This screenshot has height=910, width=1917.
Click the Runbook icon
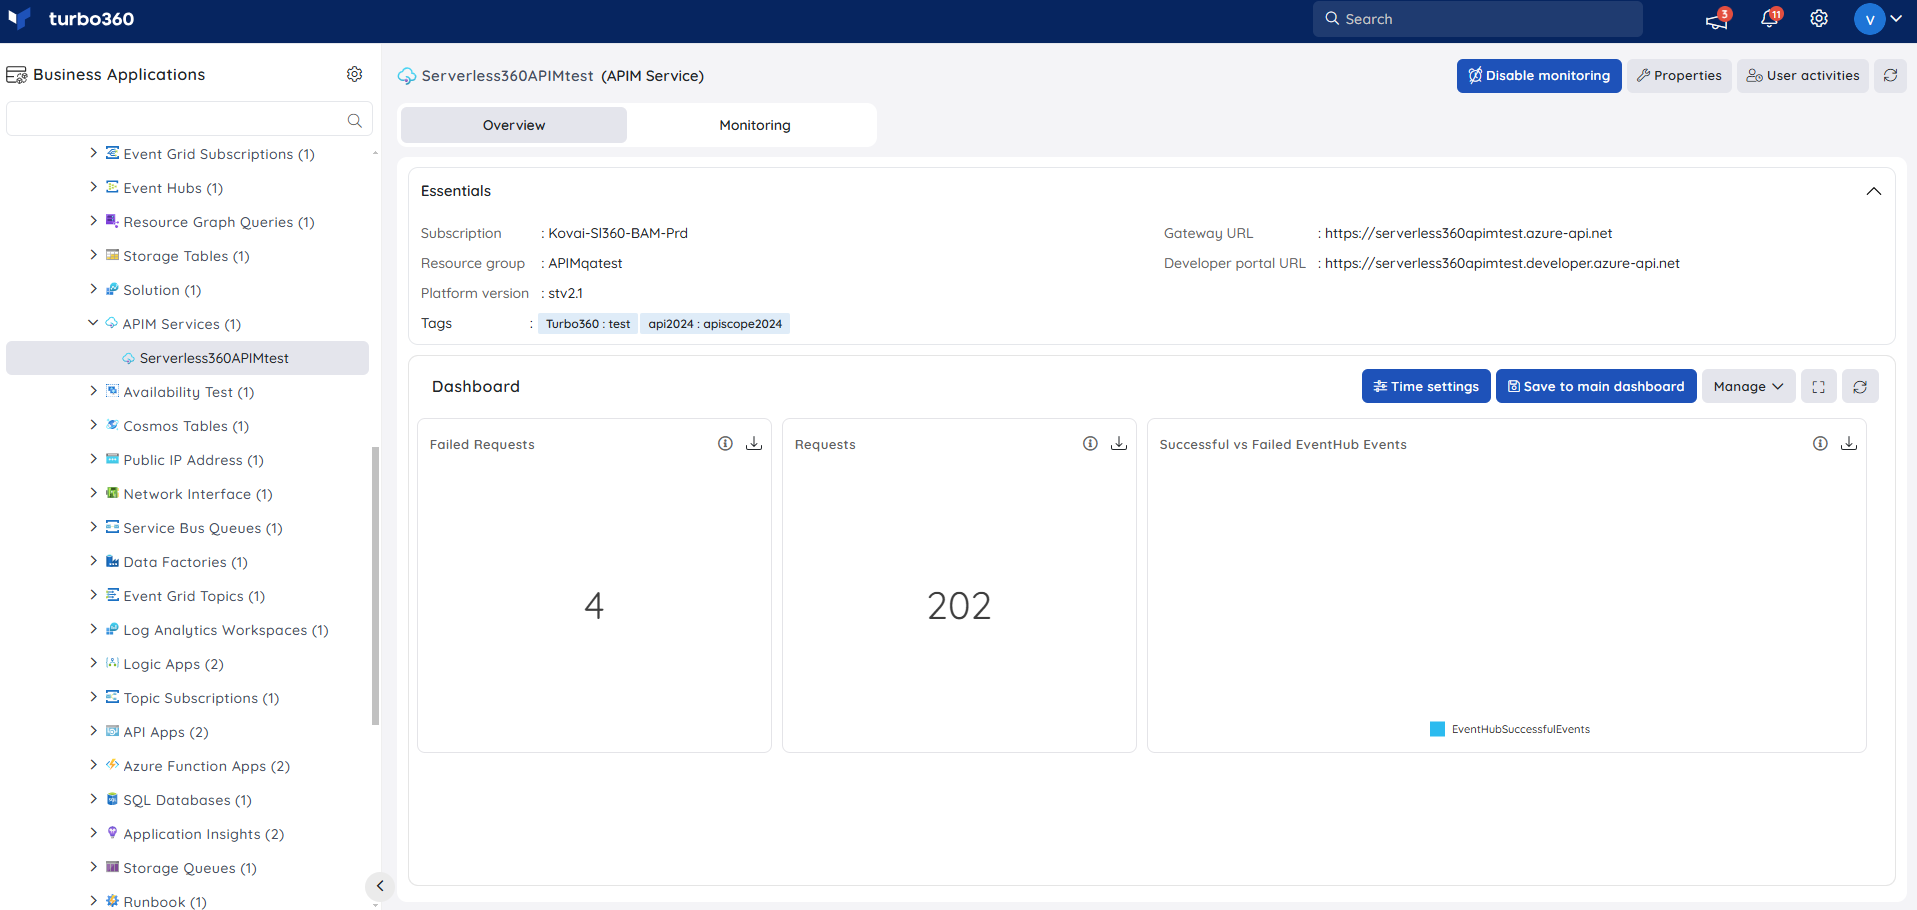pyautogui.click(x=112, y=901)
